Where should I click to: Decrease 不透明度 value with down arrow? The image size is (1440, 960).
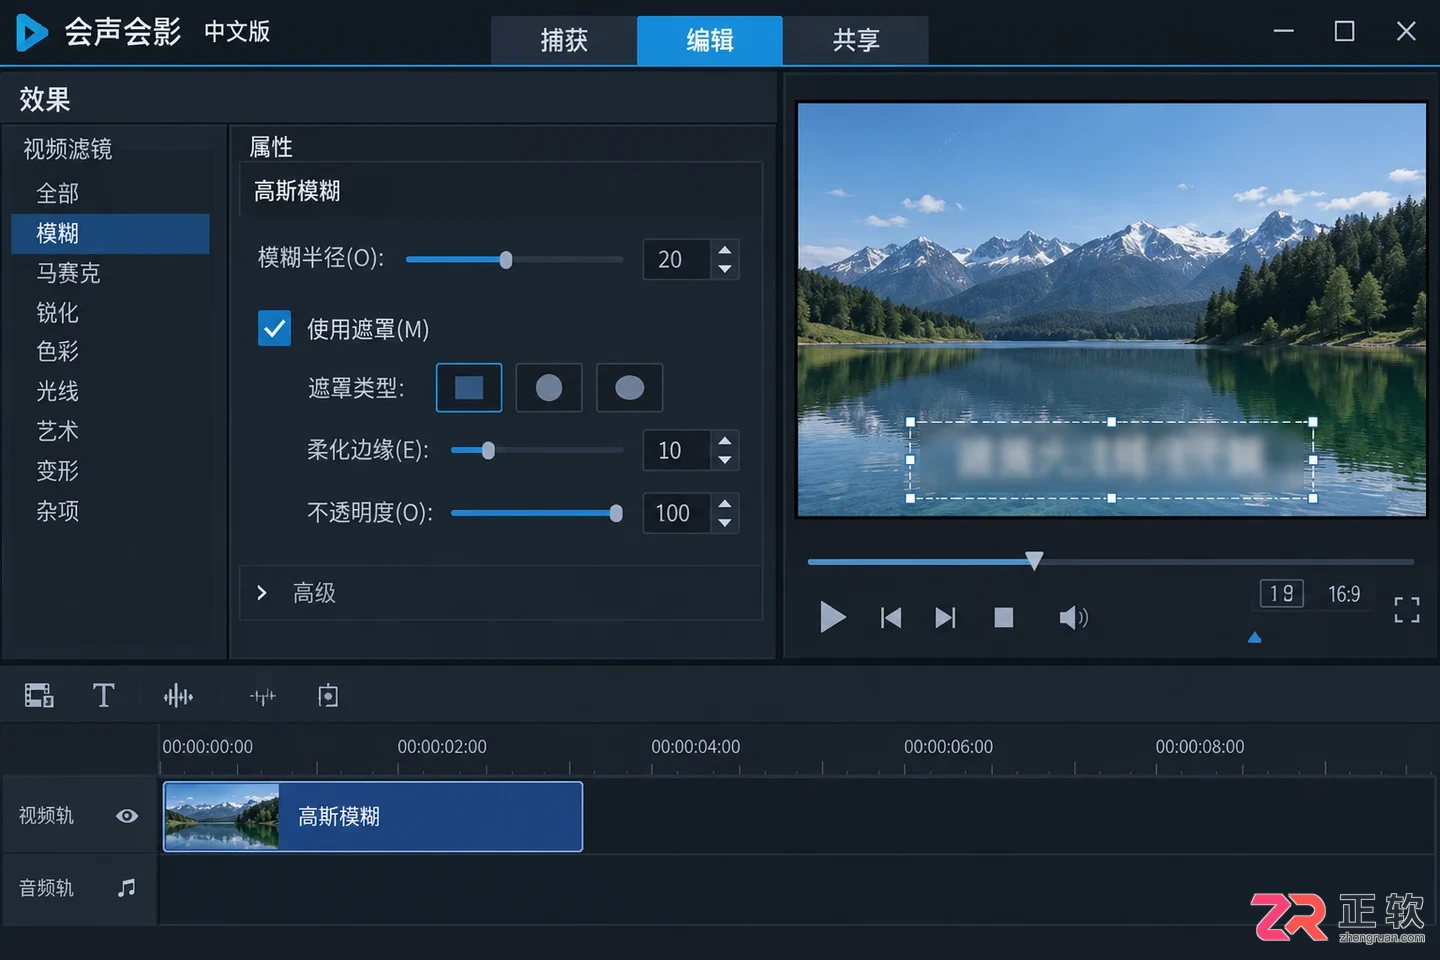(x=725, y=523)
